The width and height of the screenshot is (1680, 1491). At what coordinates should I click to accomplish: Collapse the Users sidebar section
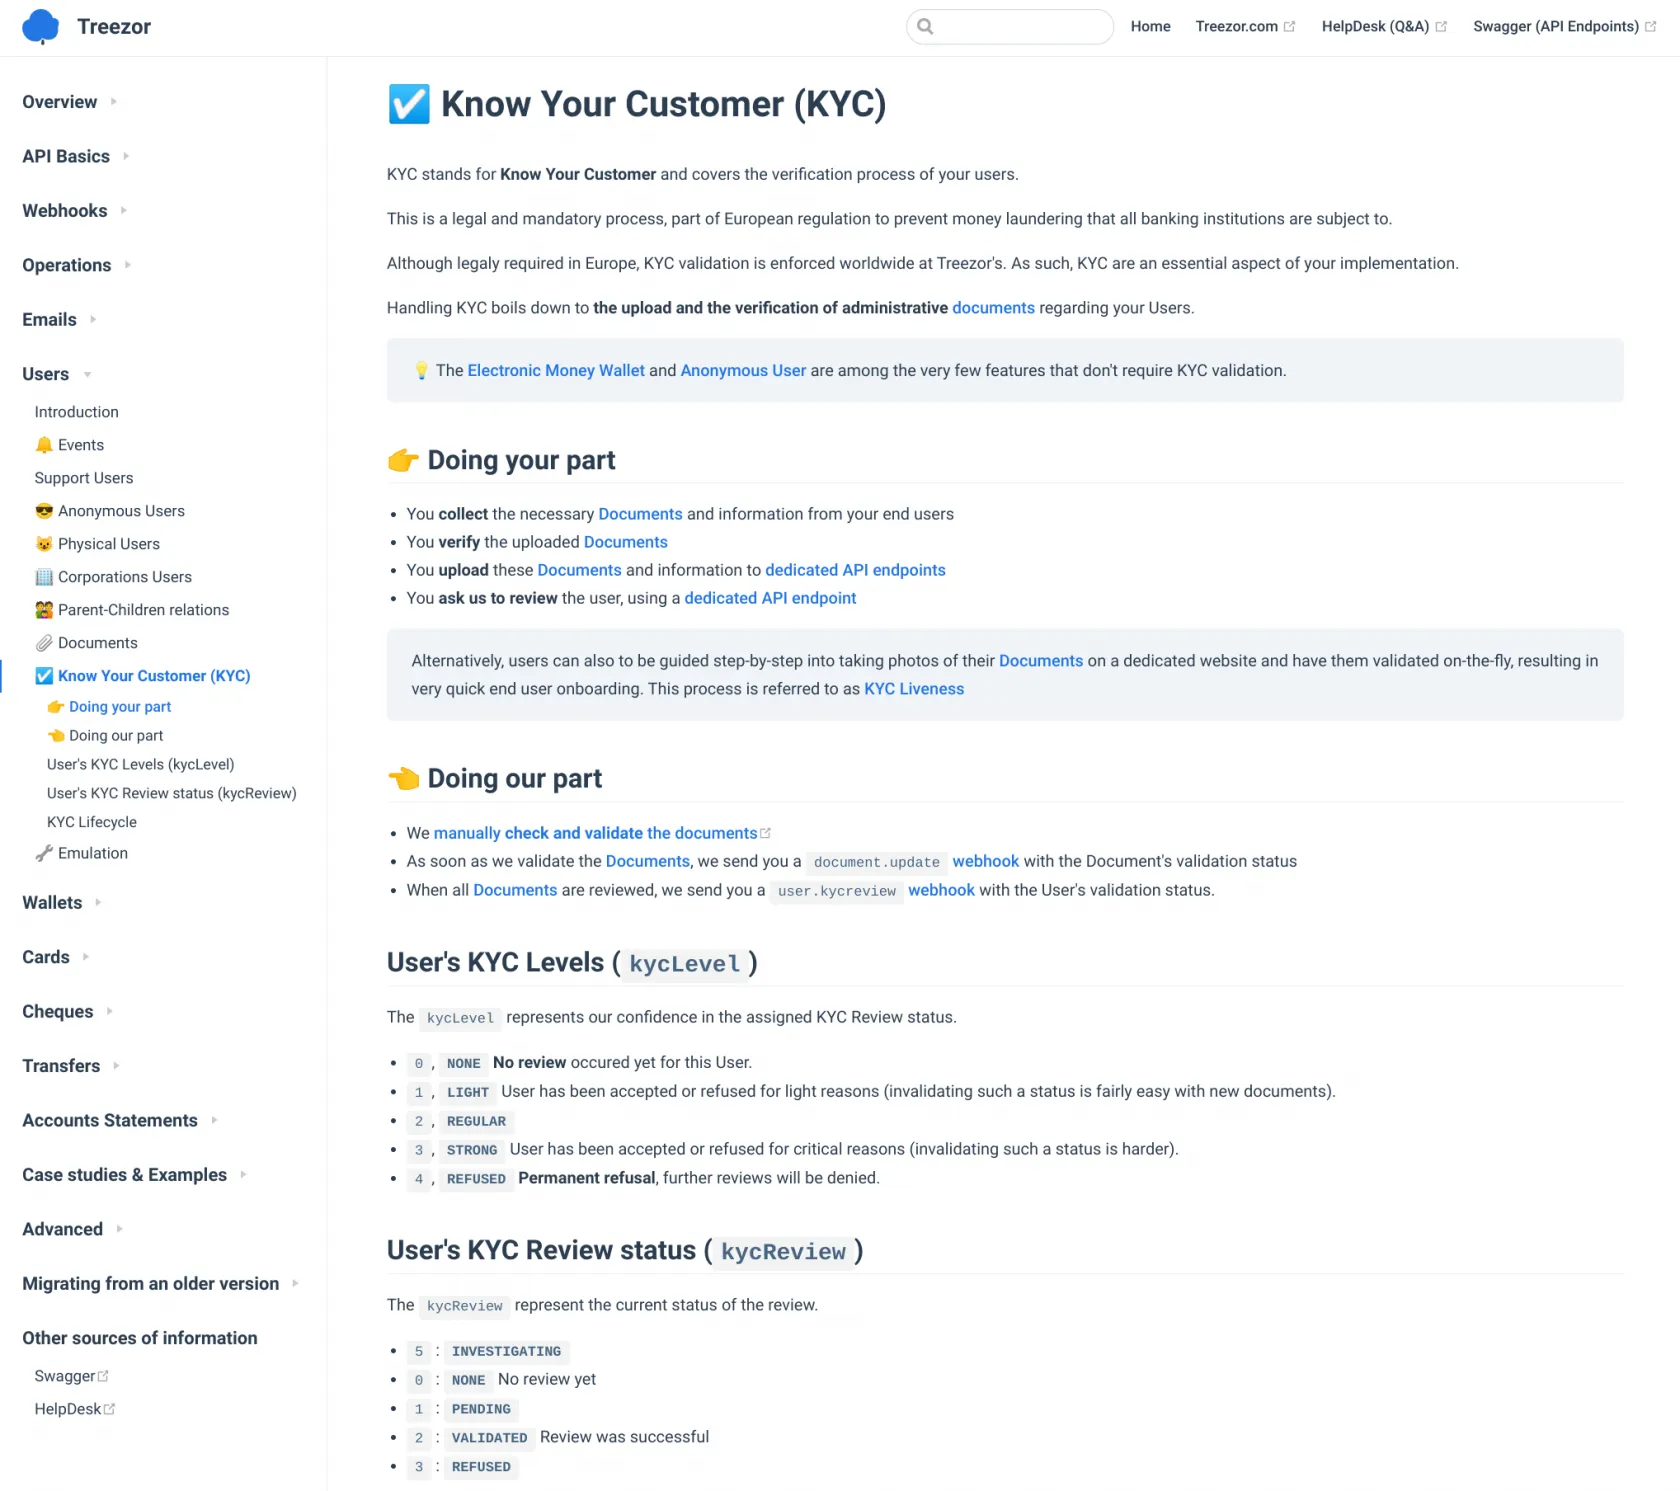click(x=88, y=374)
